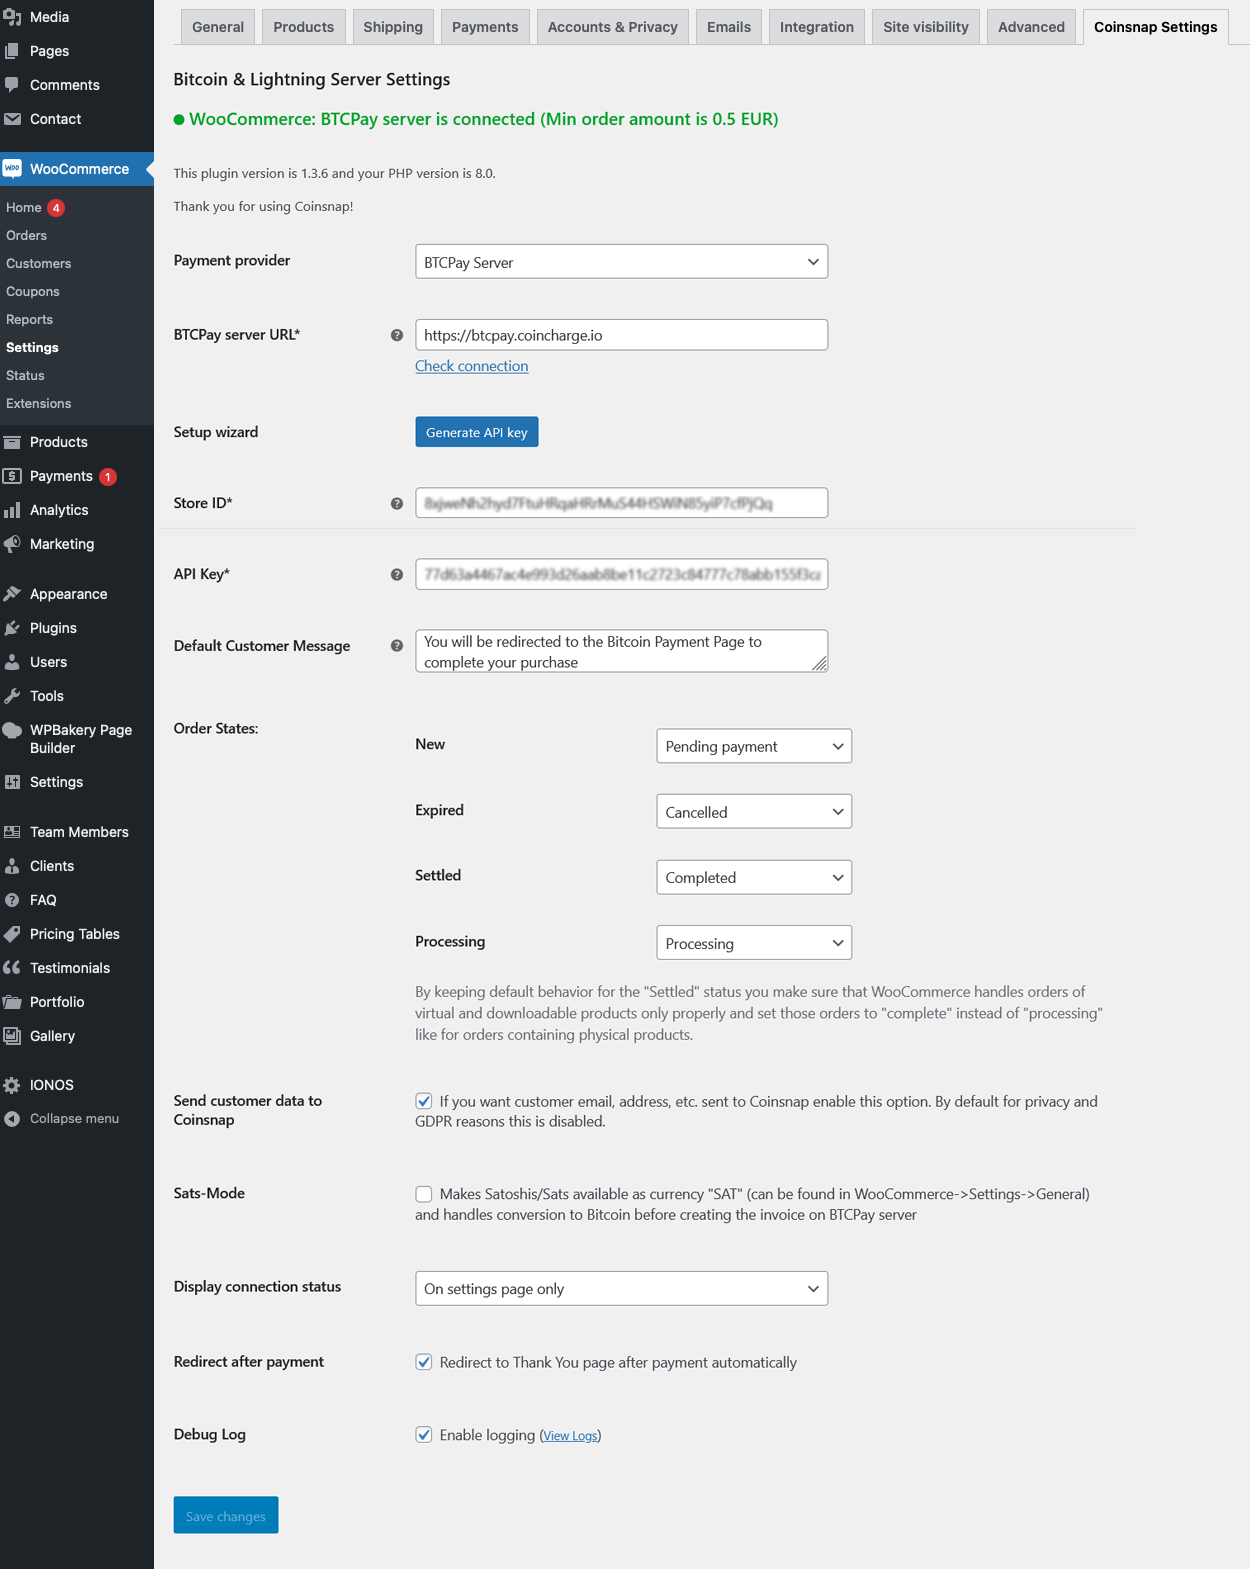Open the Advanced tab
1250x1569 pixels.
[x=1031, y=27]
